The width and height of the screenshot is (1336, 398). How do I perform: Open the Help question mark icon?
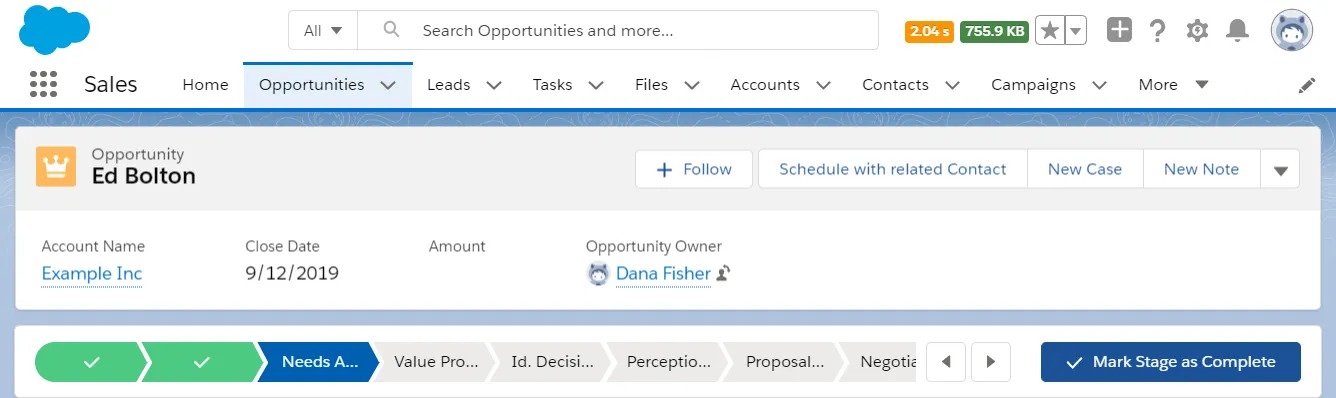1158,31
